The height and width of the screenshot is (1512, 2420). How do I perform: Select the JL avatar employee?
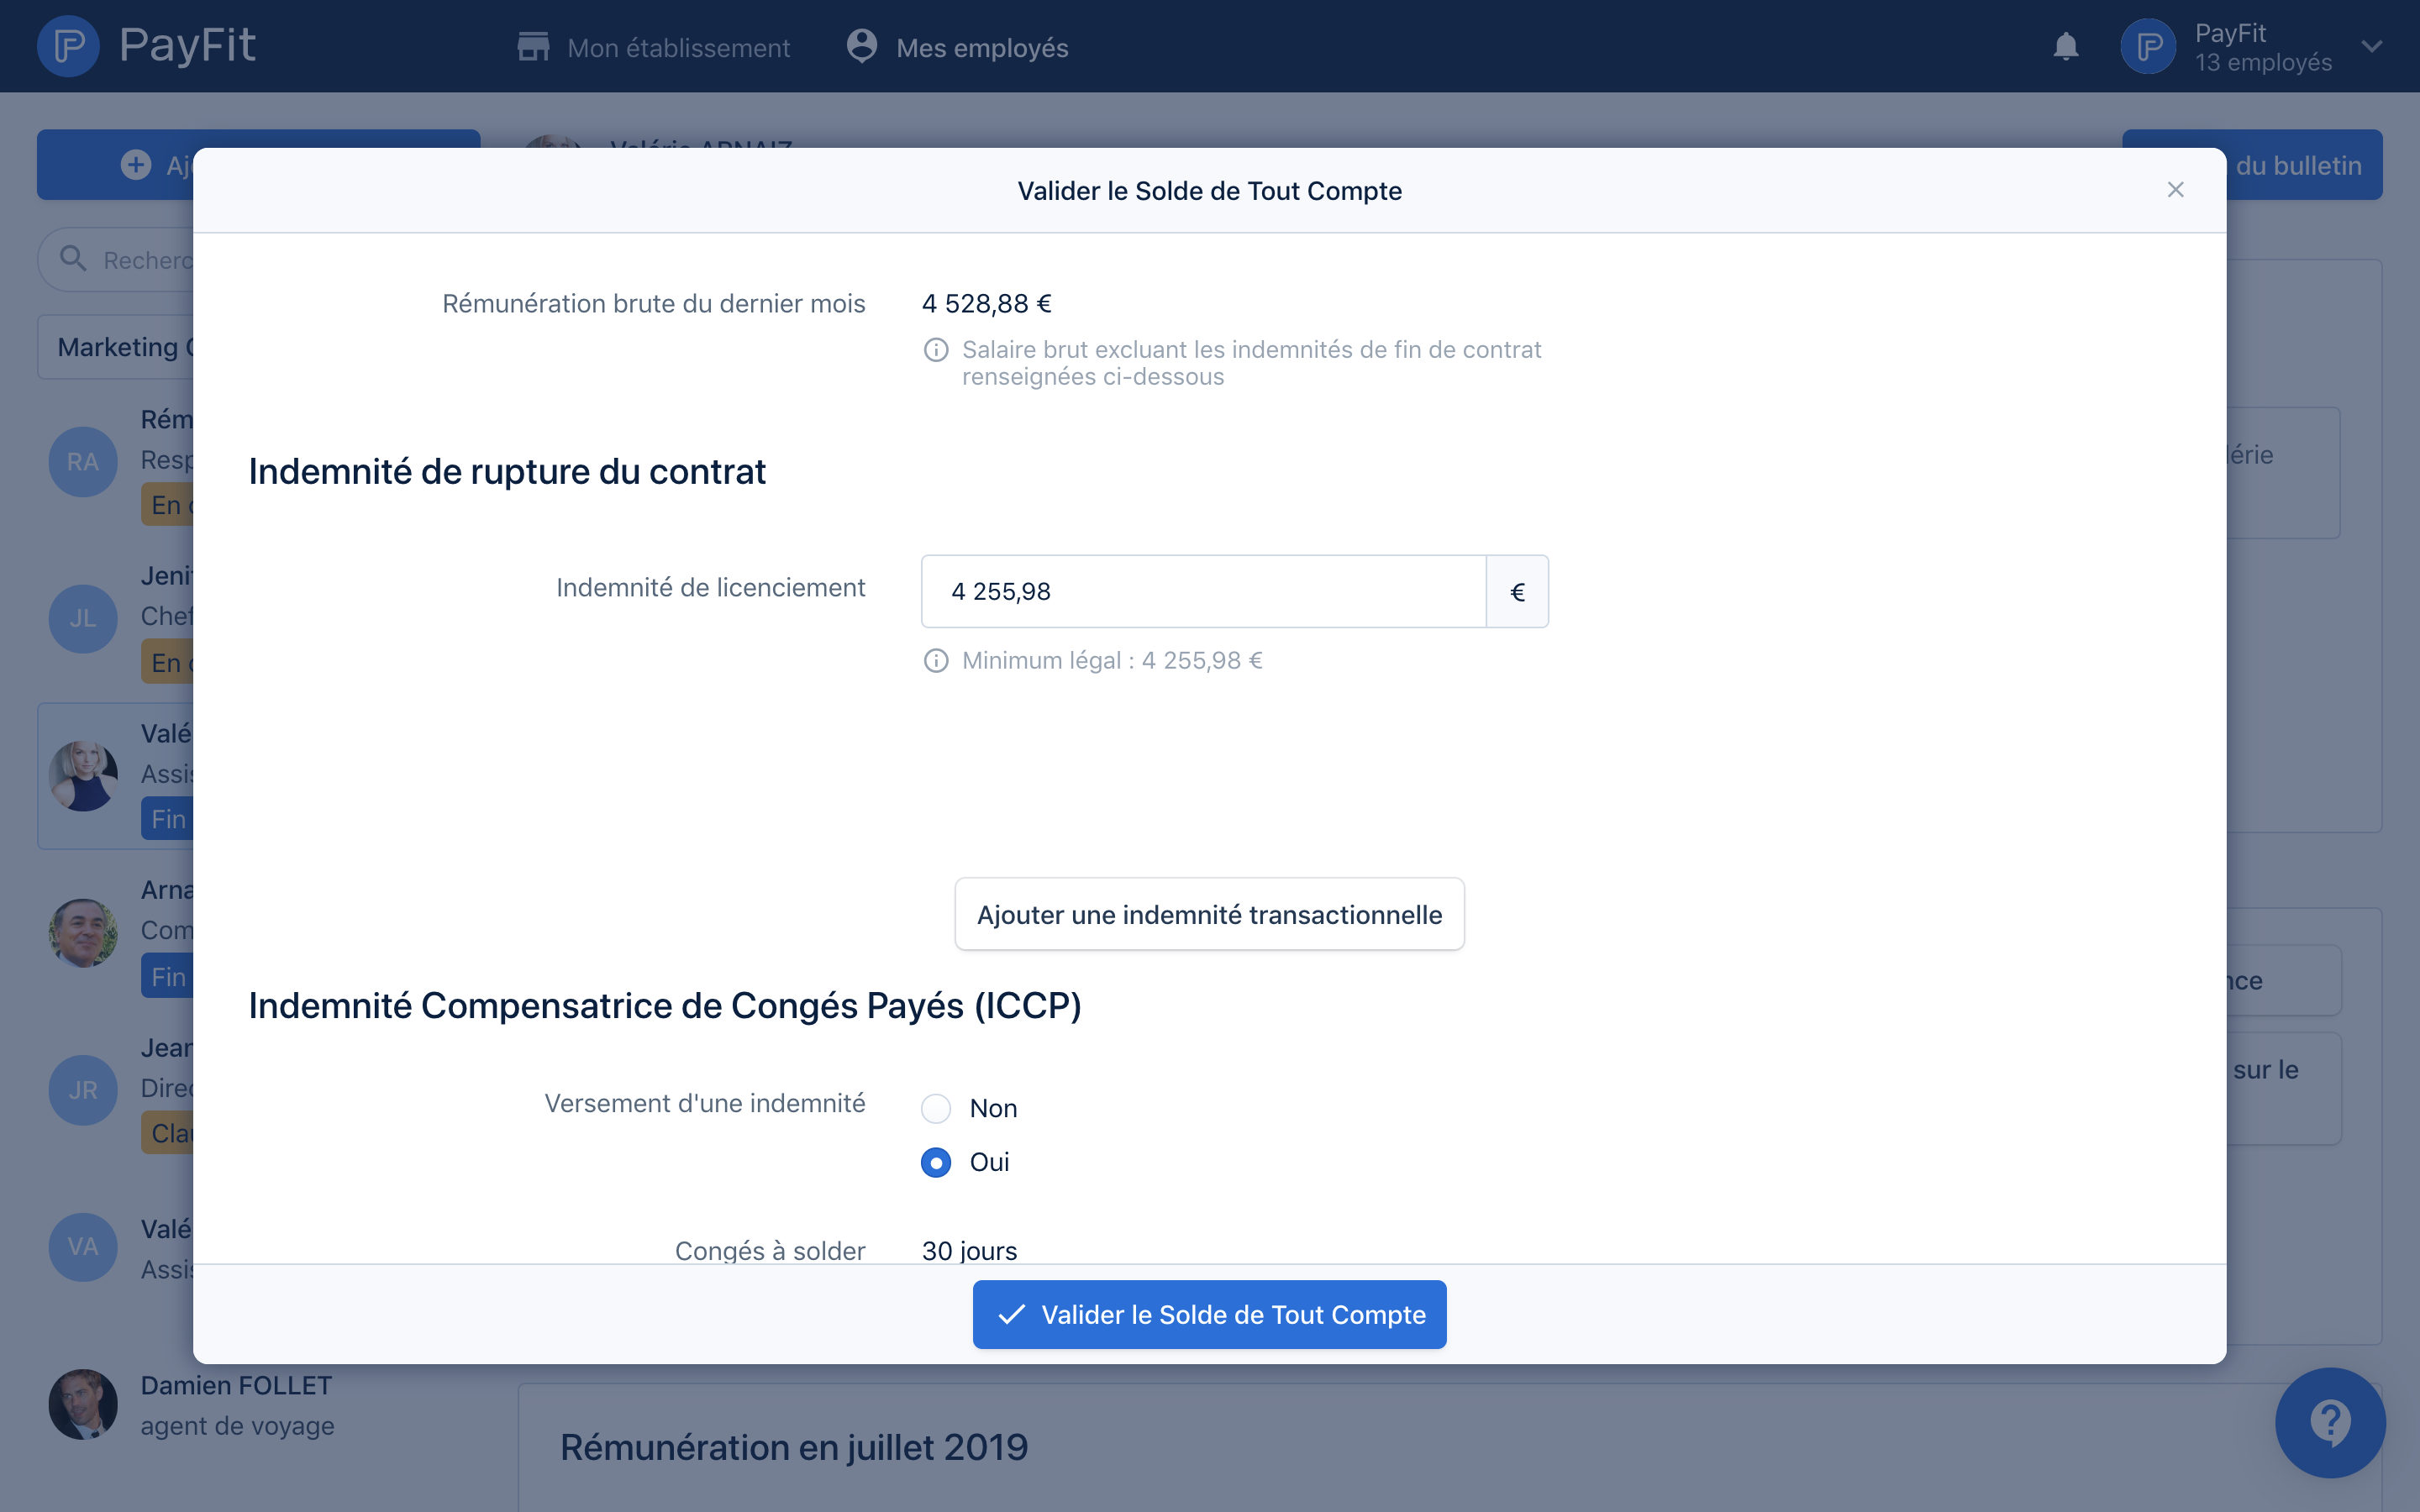pos(83,618)
